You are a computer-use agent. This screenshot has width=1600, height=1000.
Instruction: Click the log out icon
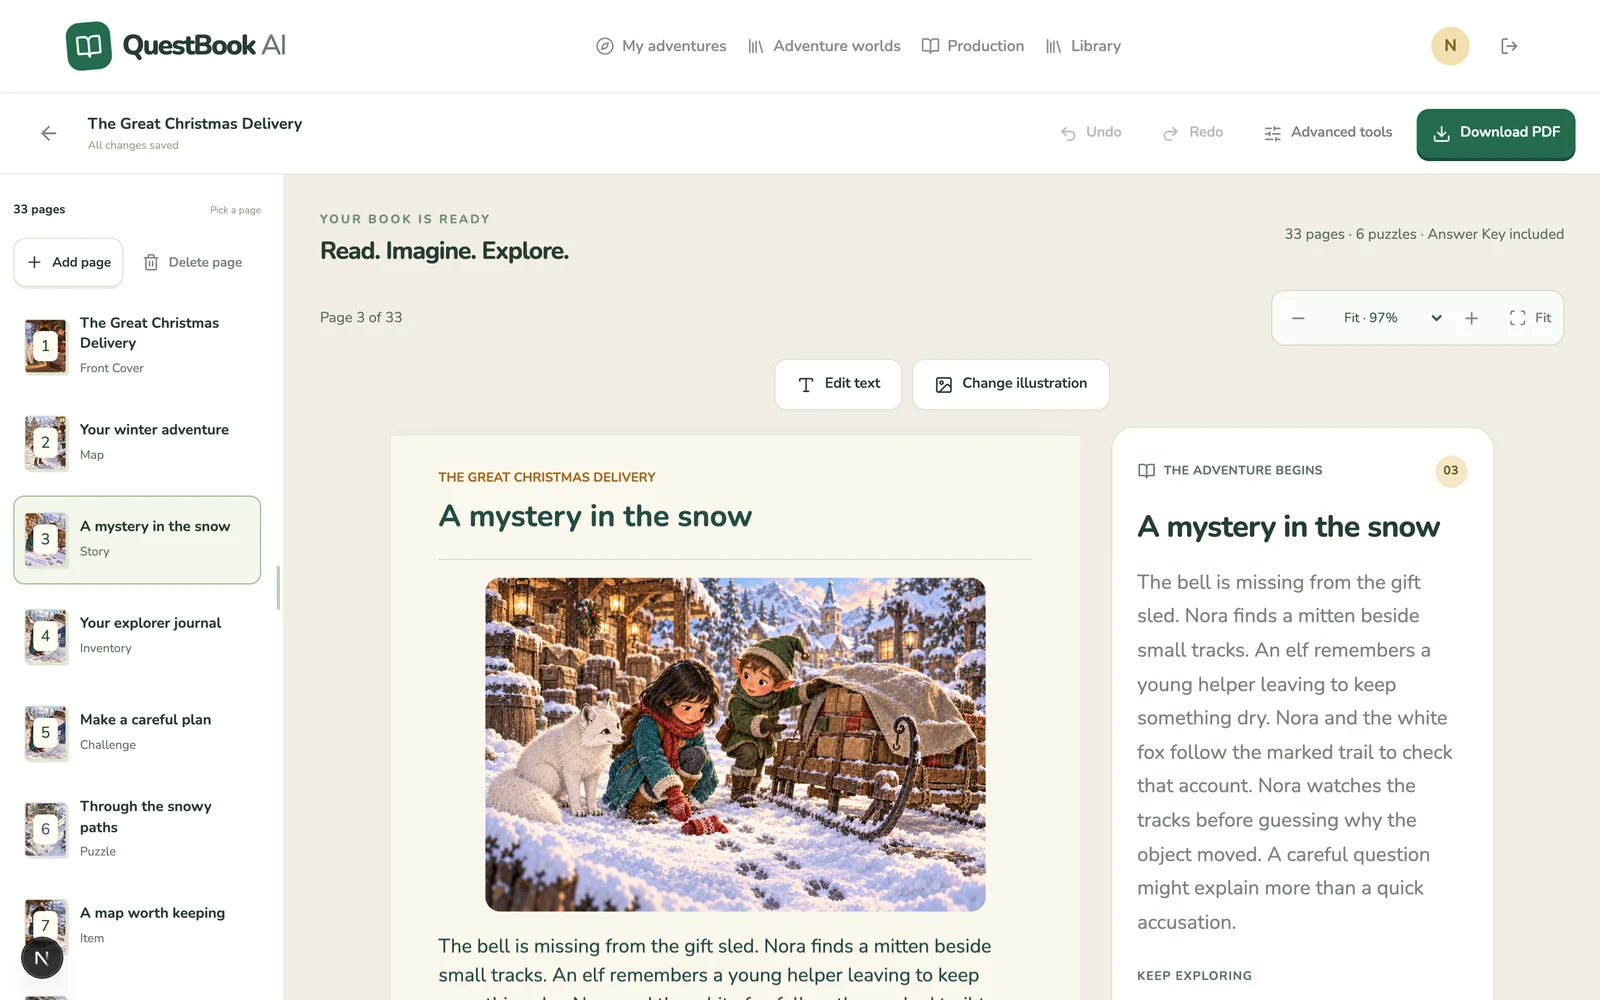tap(1509, 46)
